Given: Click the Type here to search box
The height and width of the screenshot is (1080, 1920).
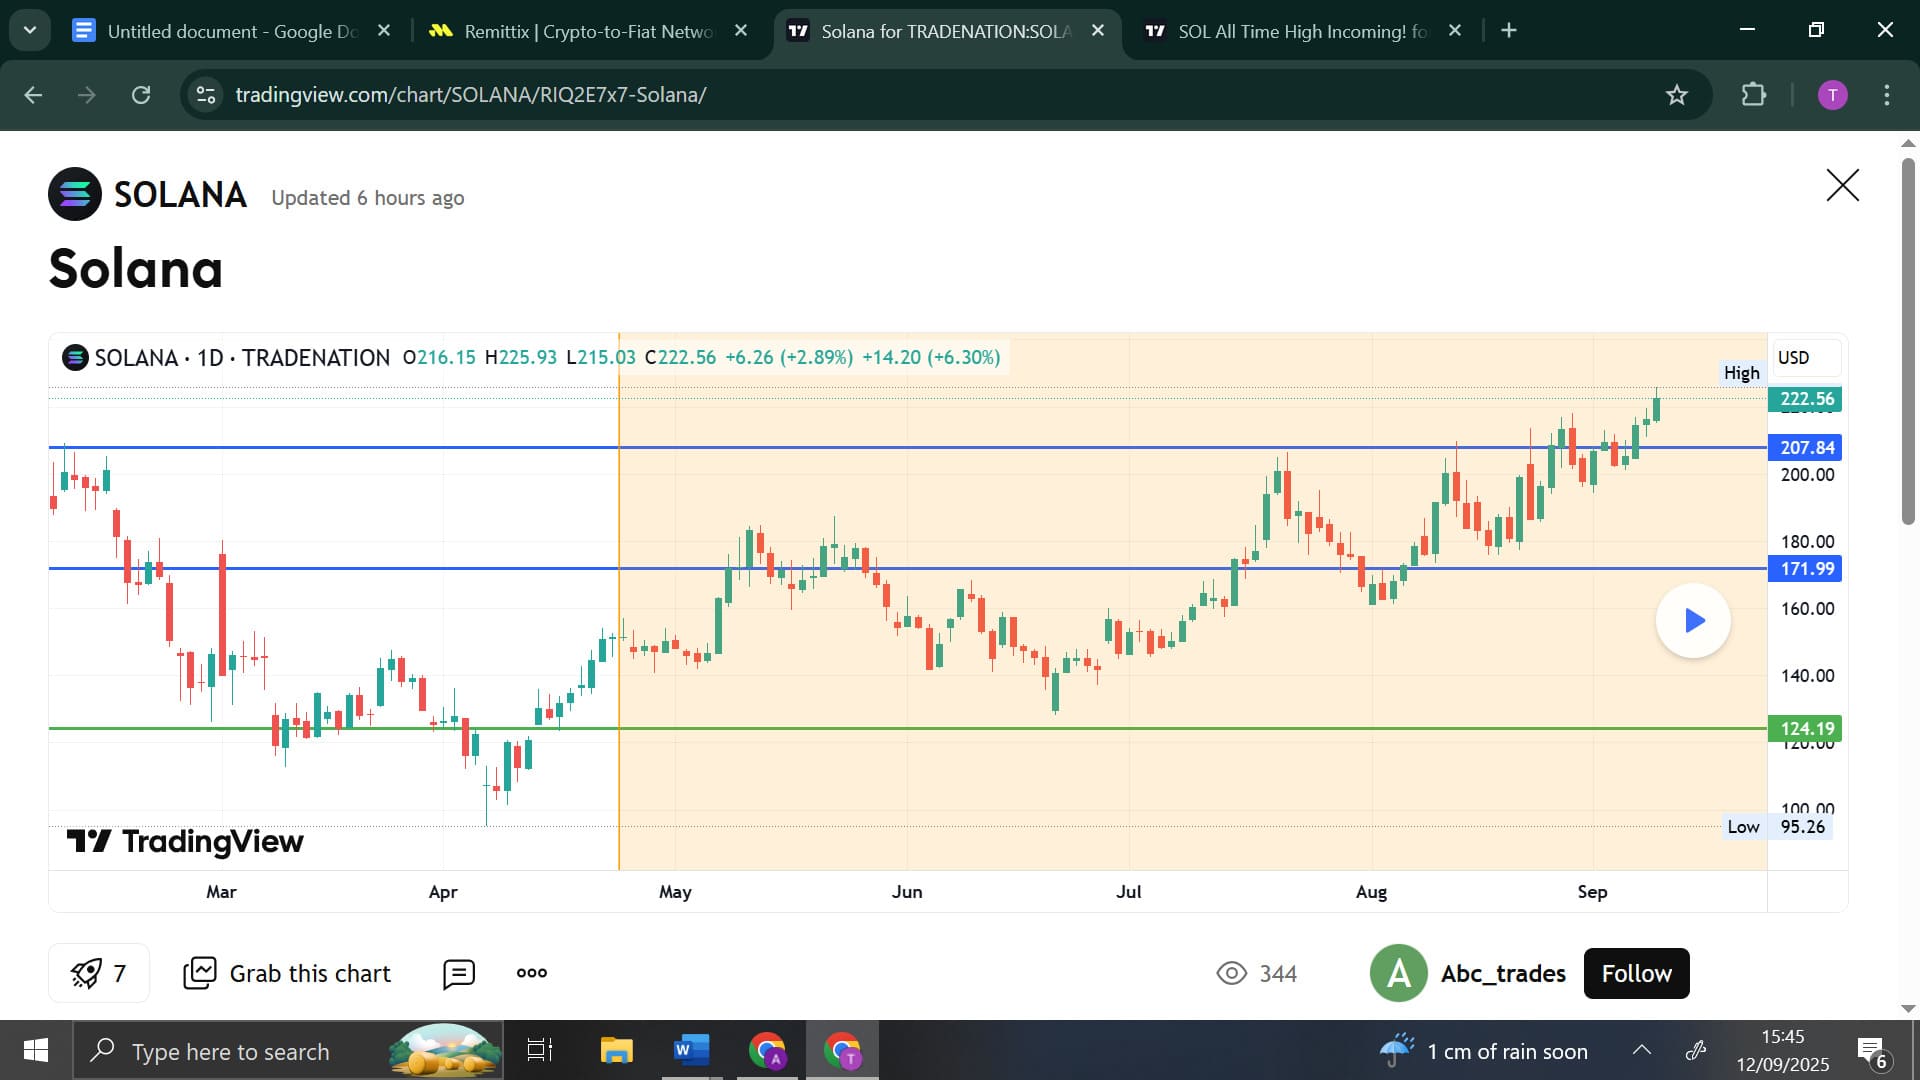Looking at the screenshot, I should click(288, 1051).
